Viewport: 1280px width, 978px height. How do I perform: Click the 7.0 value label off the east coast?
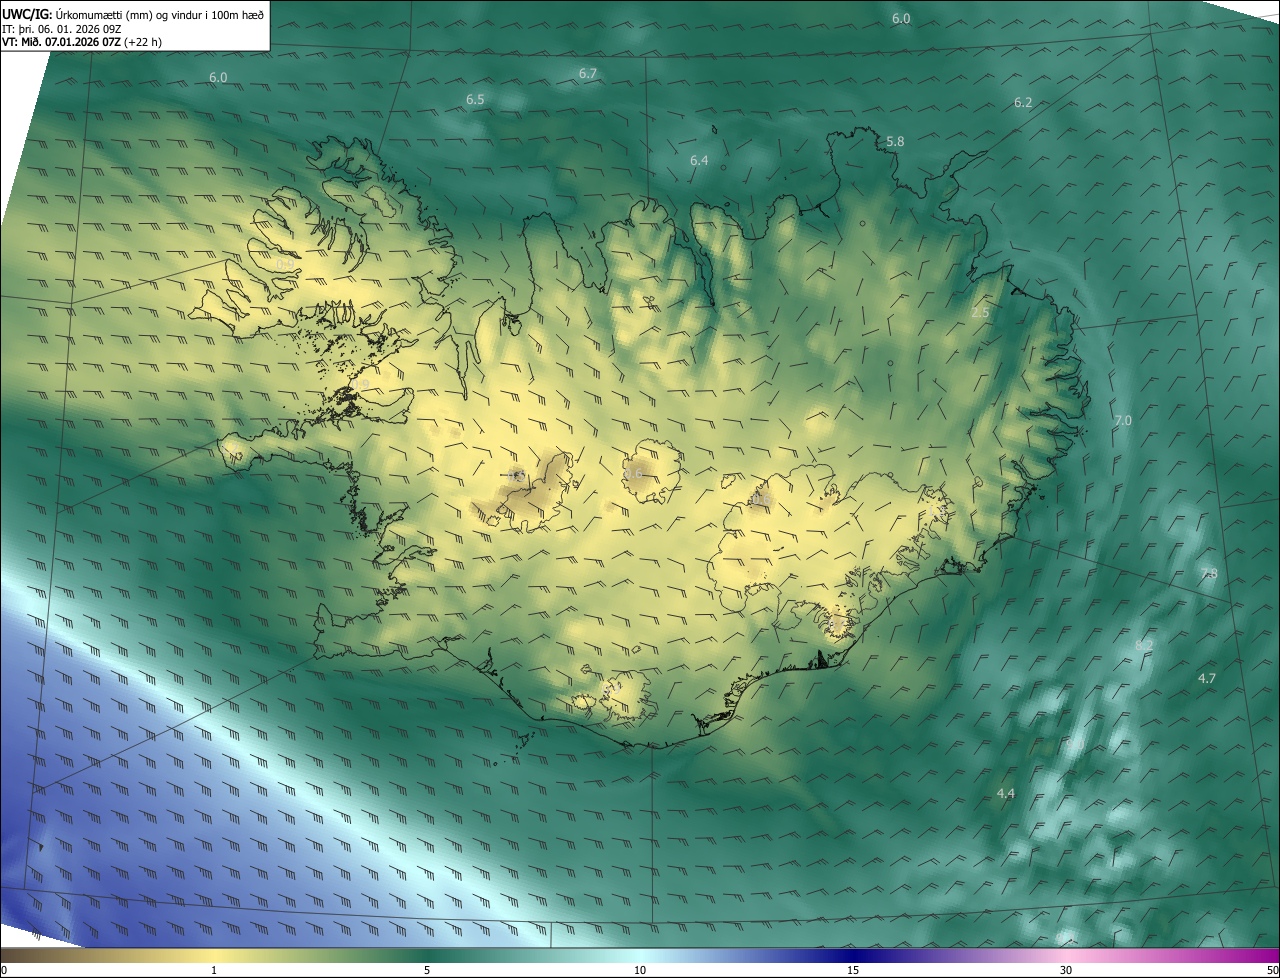1123,421
